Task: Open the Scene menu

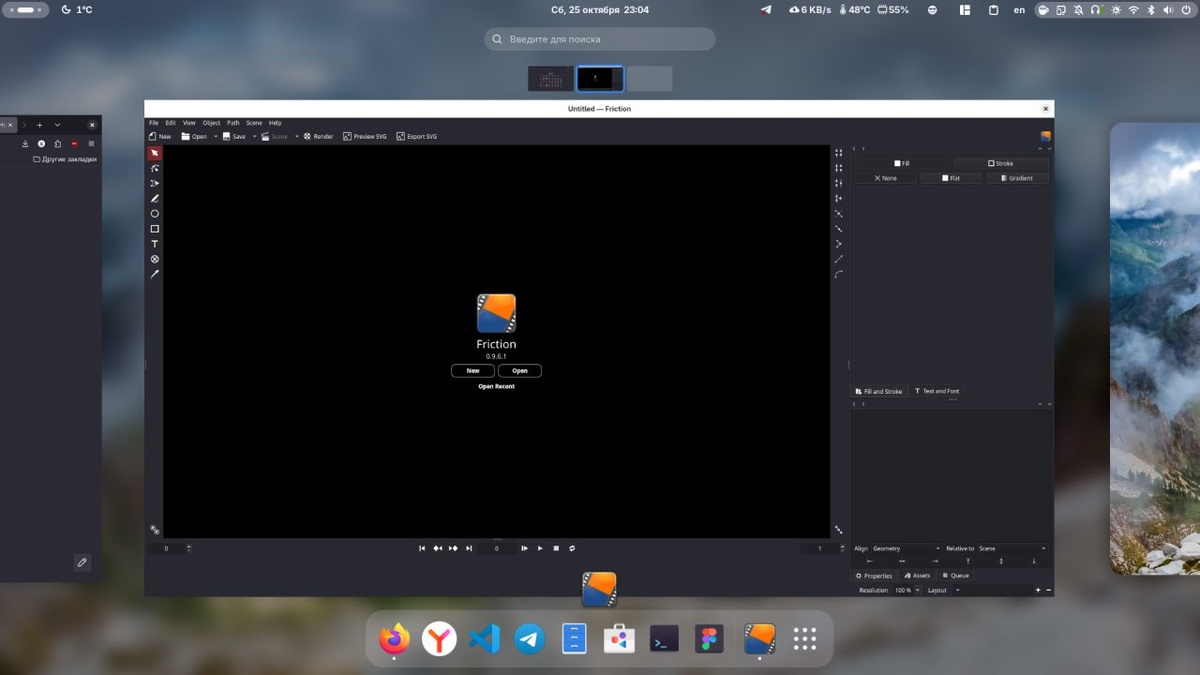Action: pos(254,123)
